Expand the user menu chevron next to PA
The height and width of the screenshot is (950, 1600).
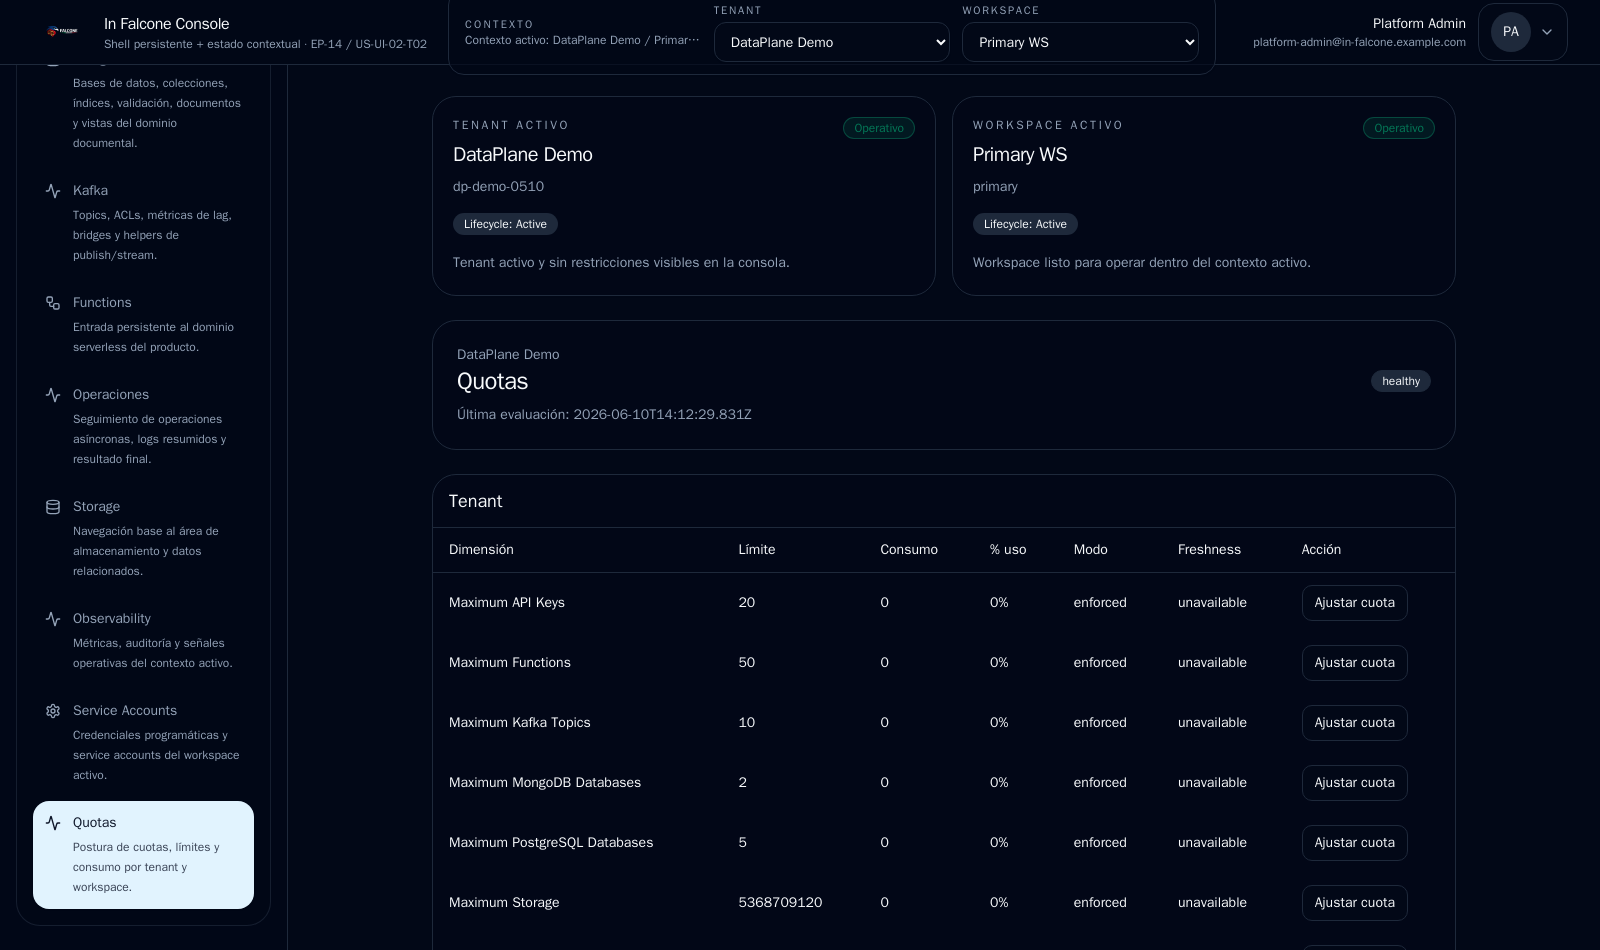pyautogui.click(x=1547, y=32)
